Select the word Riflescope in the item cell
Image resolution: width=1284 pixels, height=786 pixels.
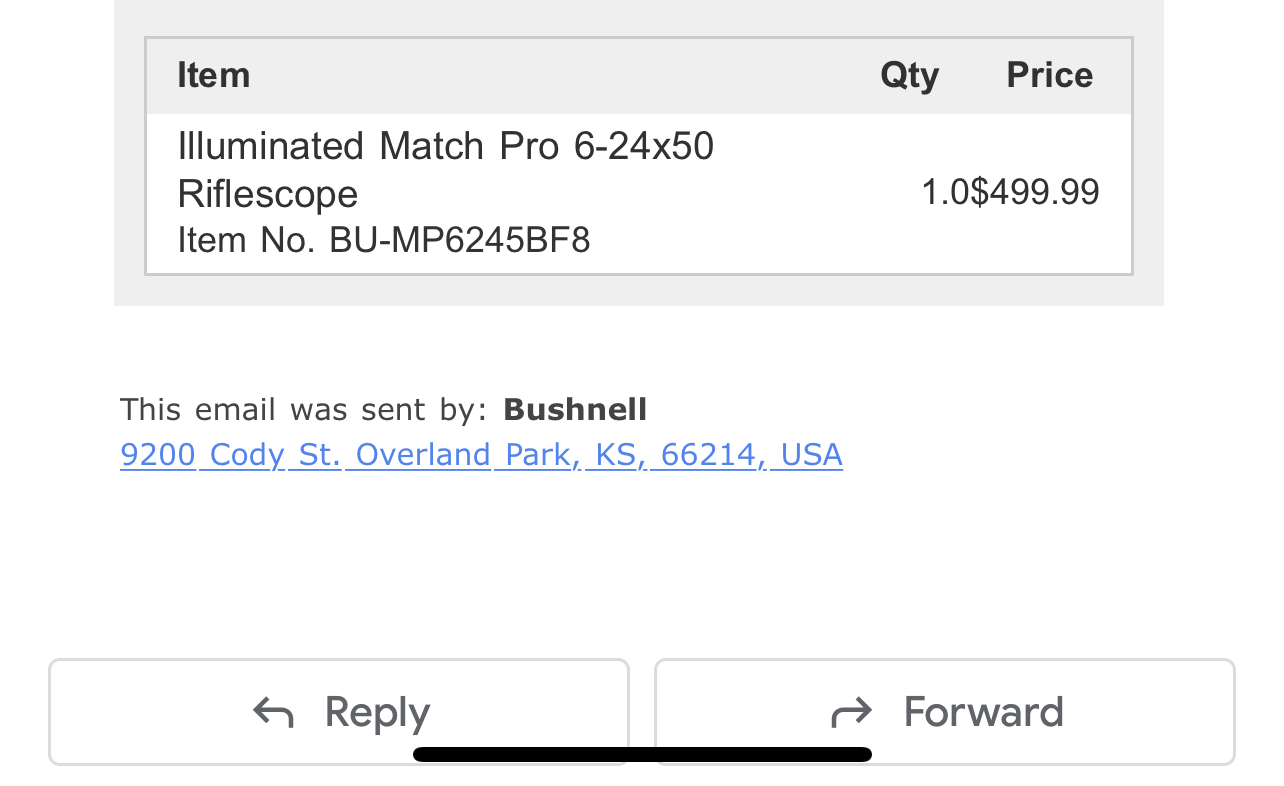tap(267, 194)
